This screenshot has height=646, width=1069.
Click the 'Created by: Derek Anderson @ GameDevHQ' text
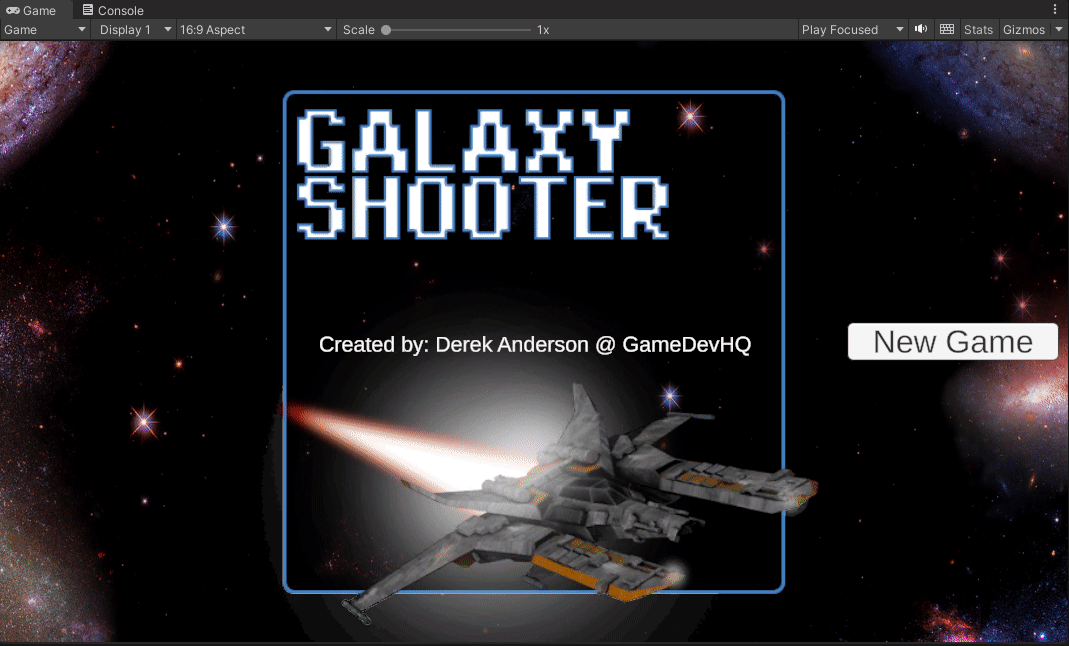pos(534,345)
